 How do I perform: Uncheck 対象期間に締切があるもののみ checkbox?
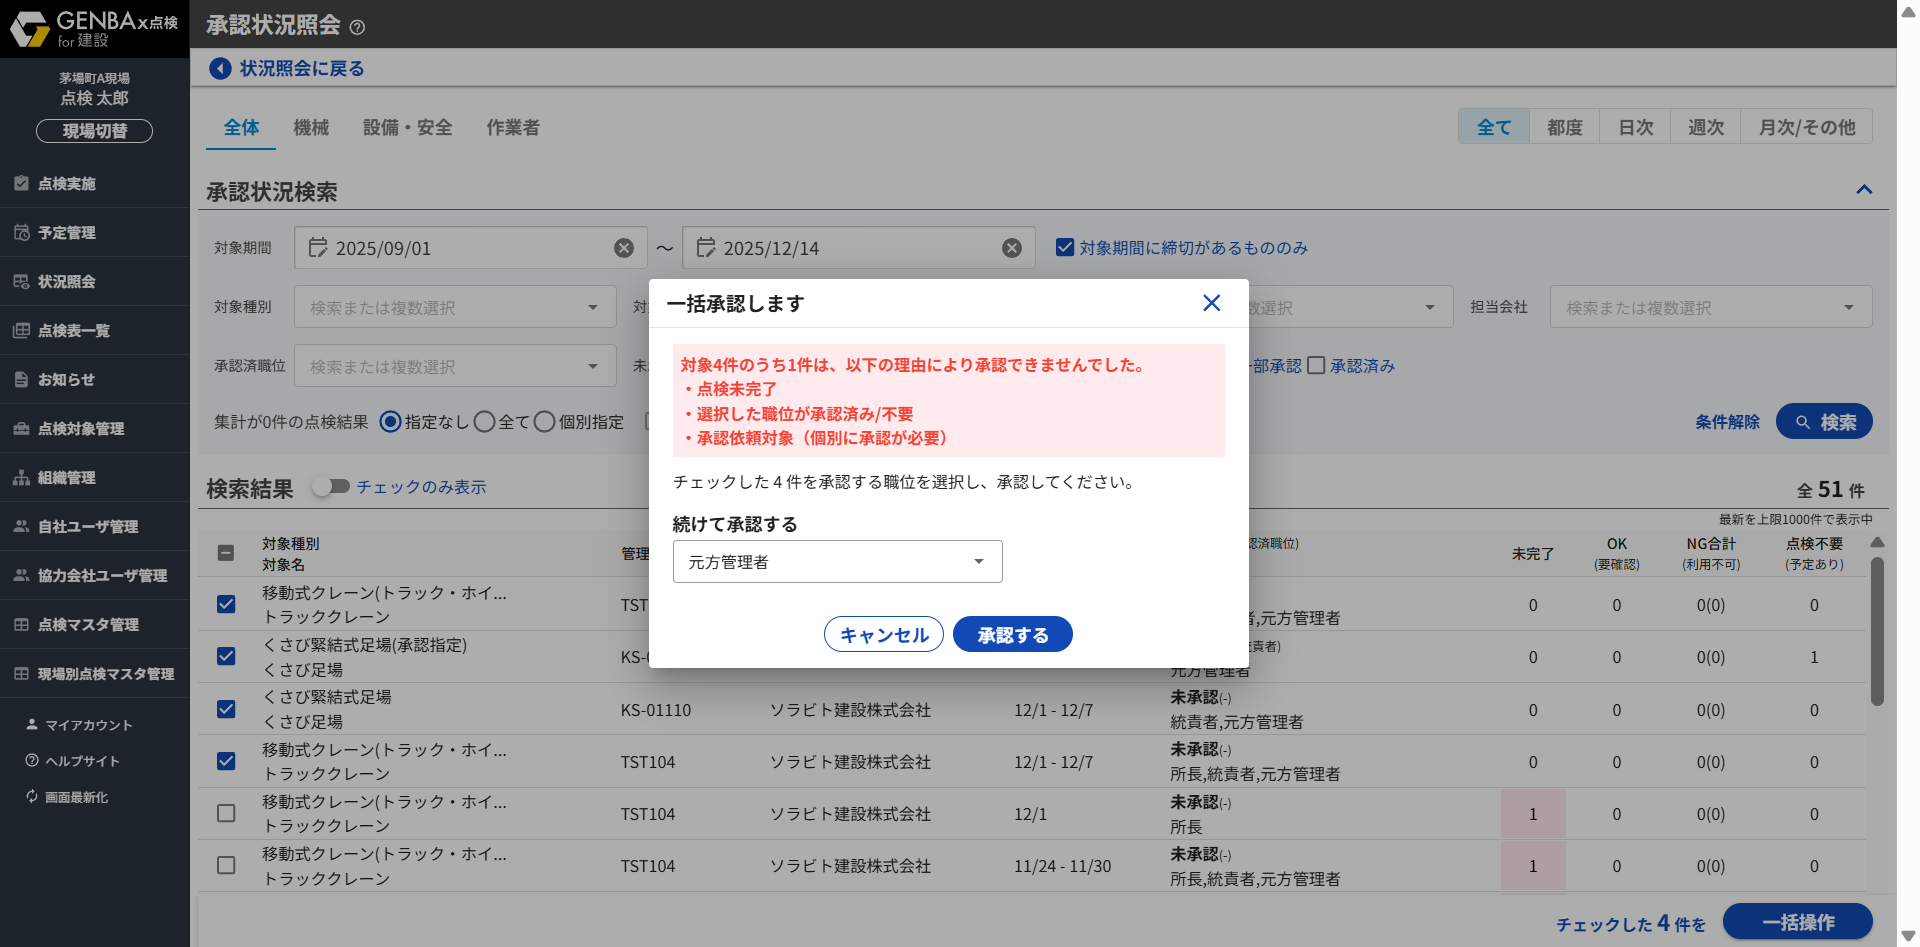tap(1065, 247)
